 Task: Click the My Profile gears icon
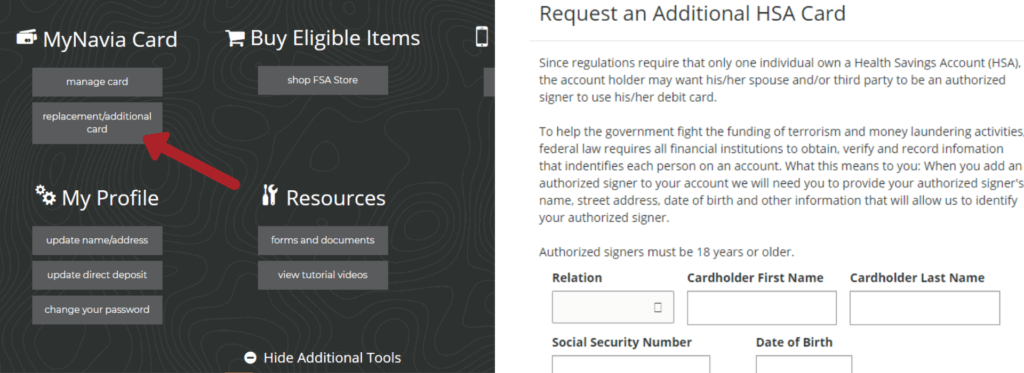tap(46, 195)
